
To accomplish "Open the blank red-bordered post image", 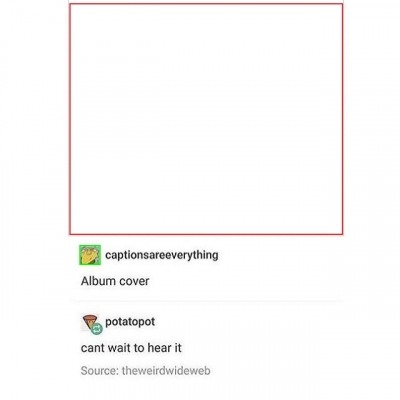I will click(206, 119).
